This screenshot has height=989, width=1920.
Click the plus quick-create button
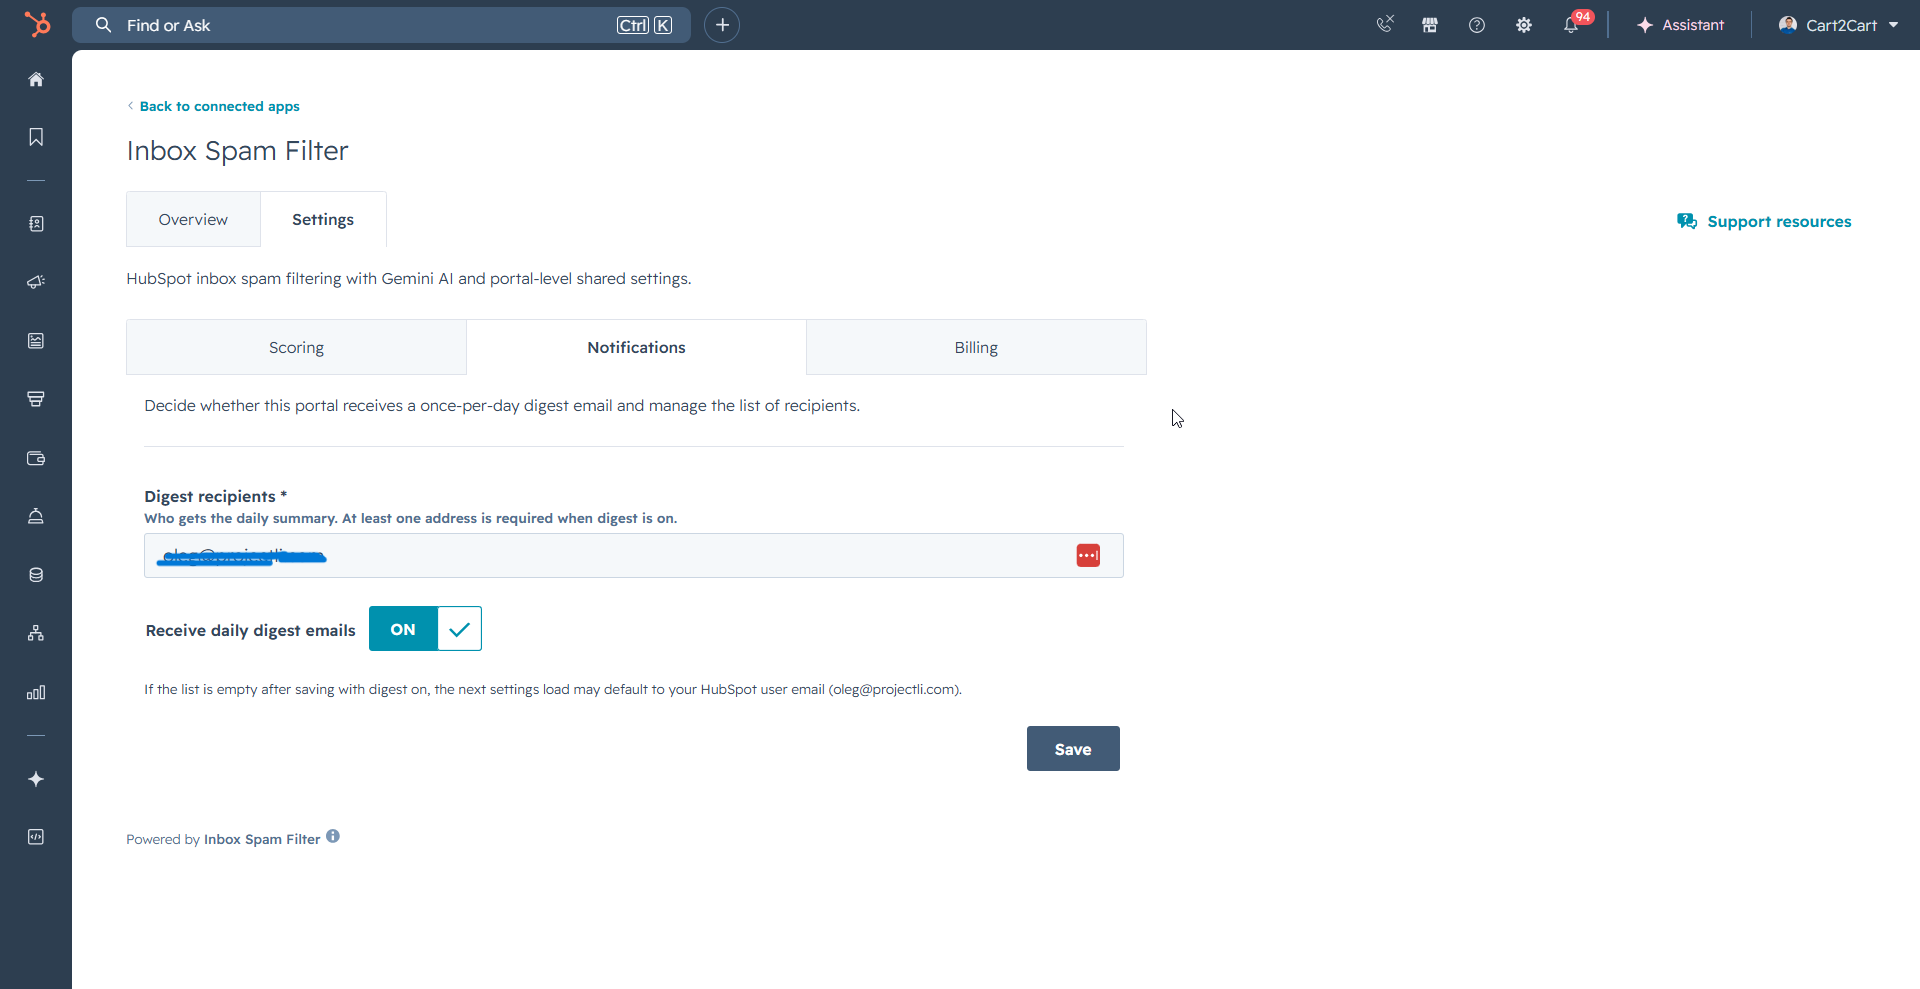[x=722, y=25]
